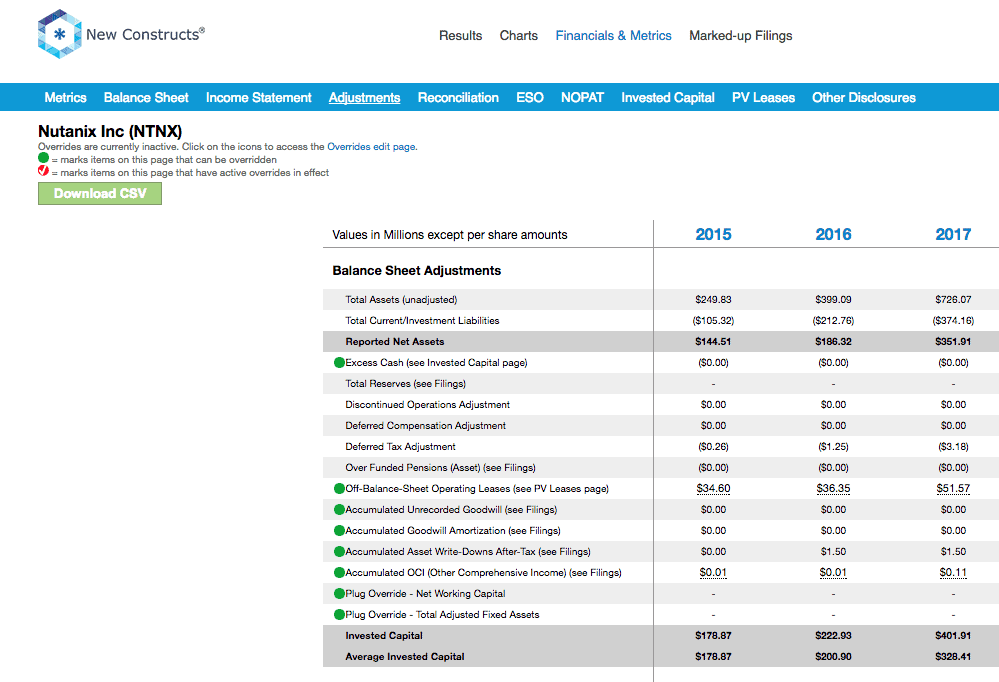Switch to the Reconciliation tab
This screenshot has height=682, width=999.
tap(458, 98)
